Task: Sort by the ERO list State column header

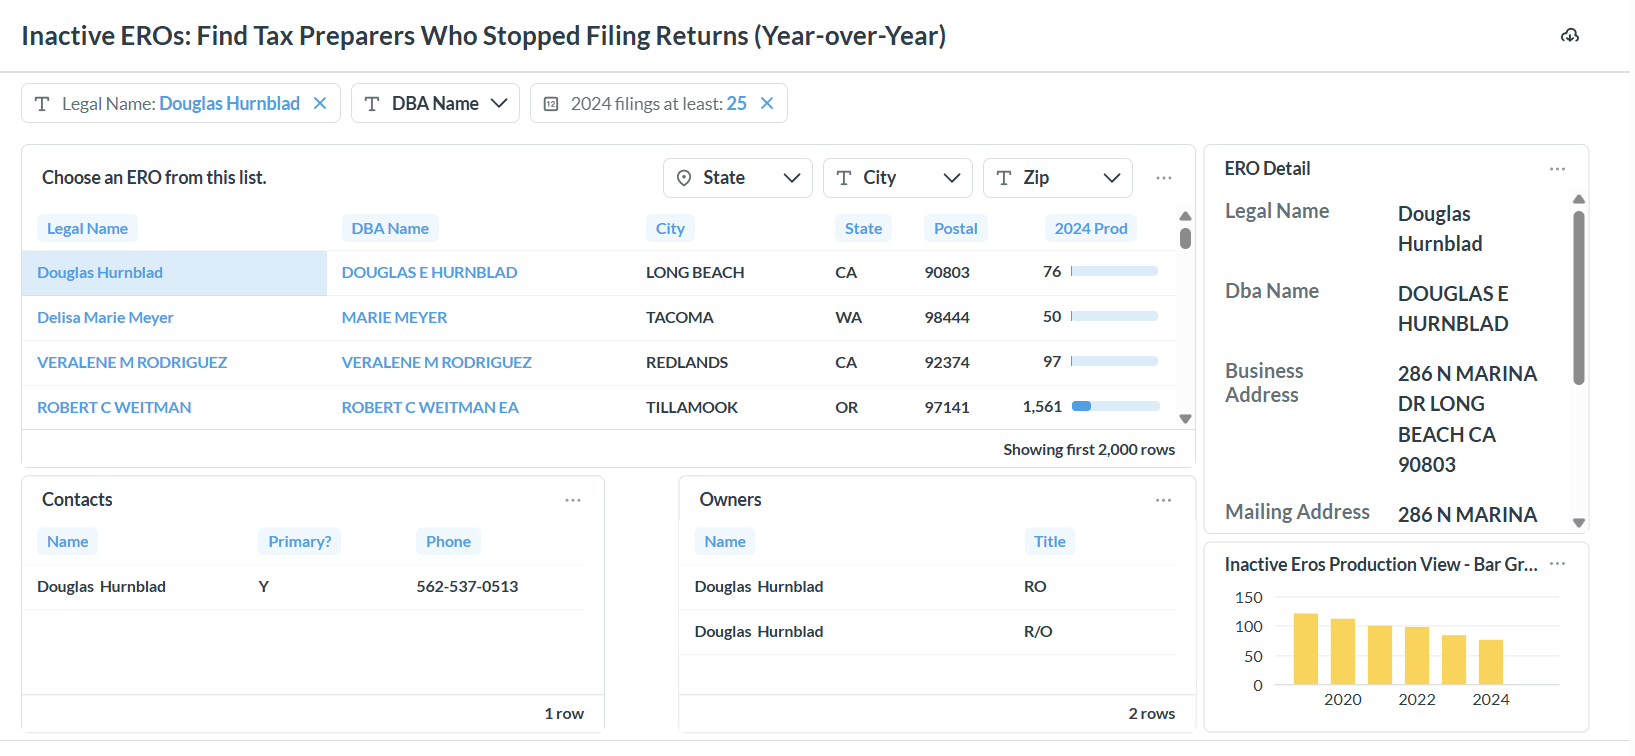Action: pyautogui.click(x=863, y=228)
